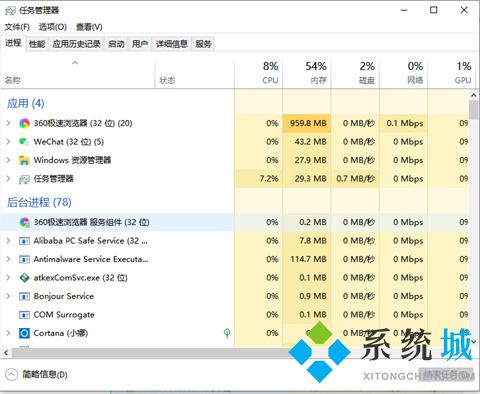Click the 360 browser app icon
The image size is (480, 394).
tap(24, 123)
